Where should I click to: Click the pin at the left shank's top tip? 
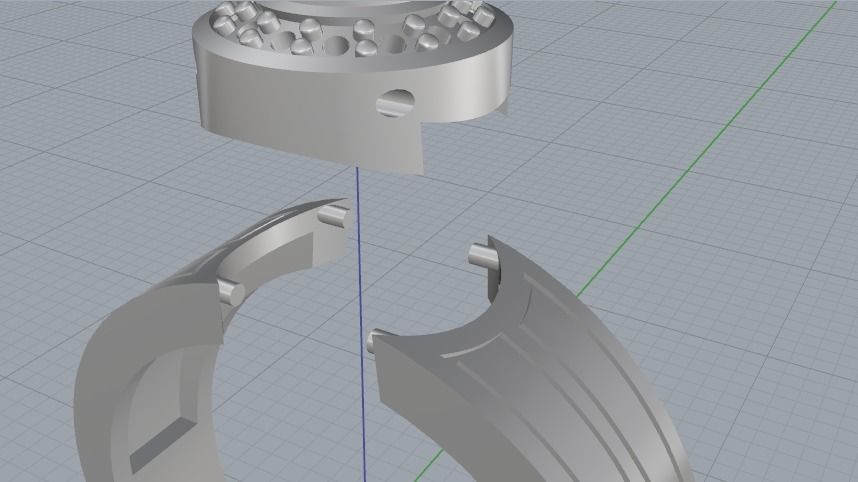(333, 216)
